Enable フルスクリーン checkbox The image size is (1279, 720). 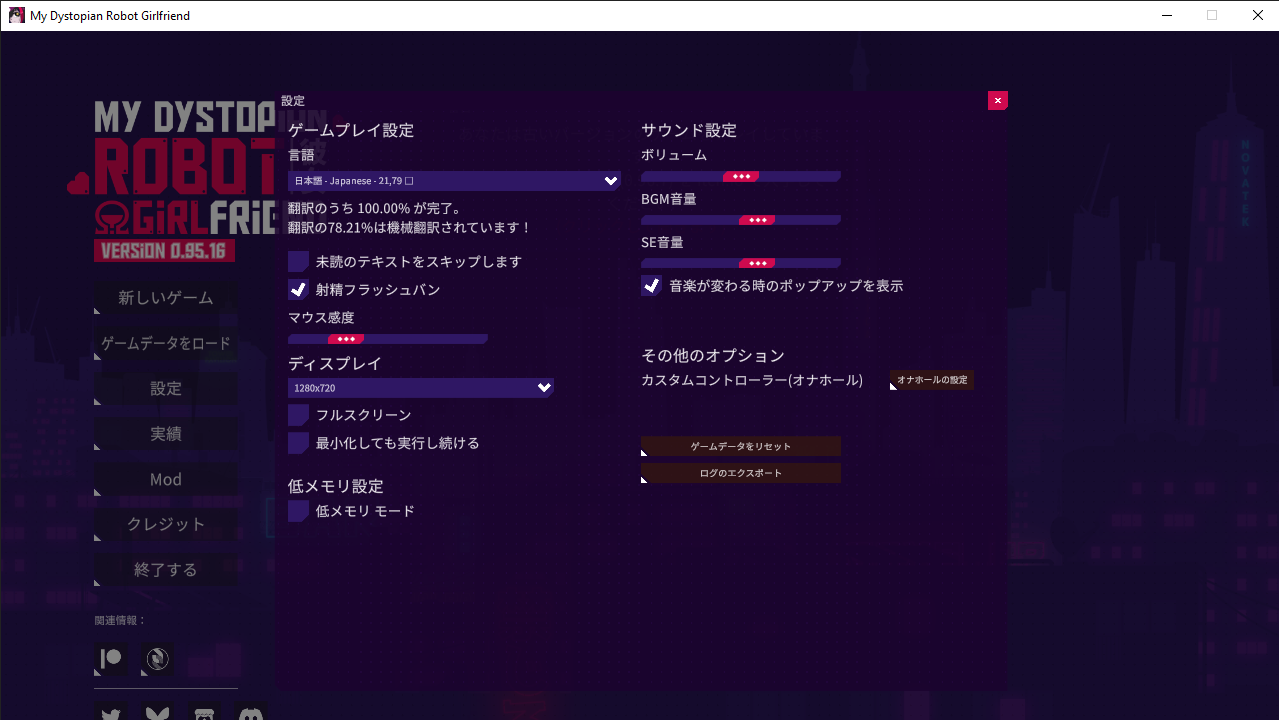[x=298, y=415]
